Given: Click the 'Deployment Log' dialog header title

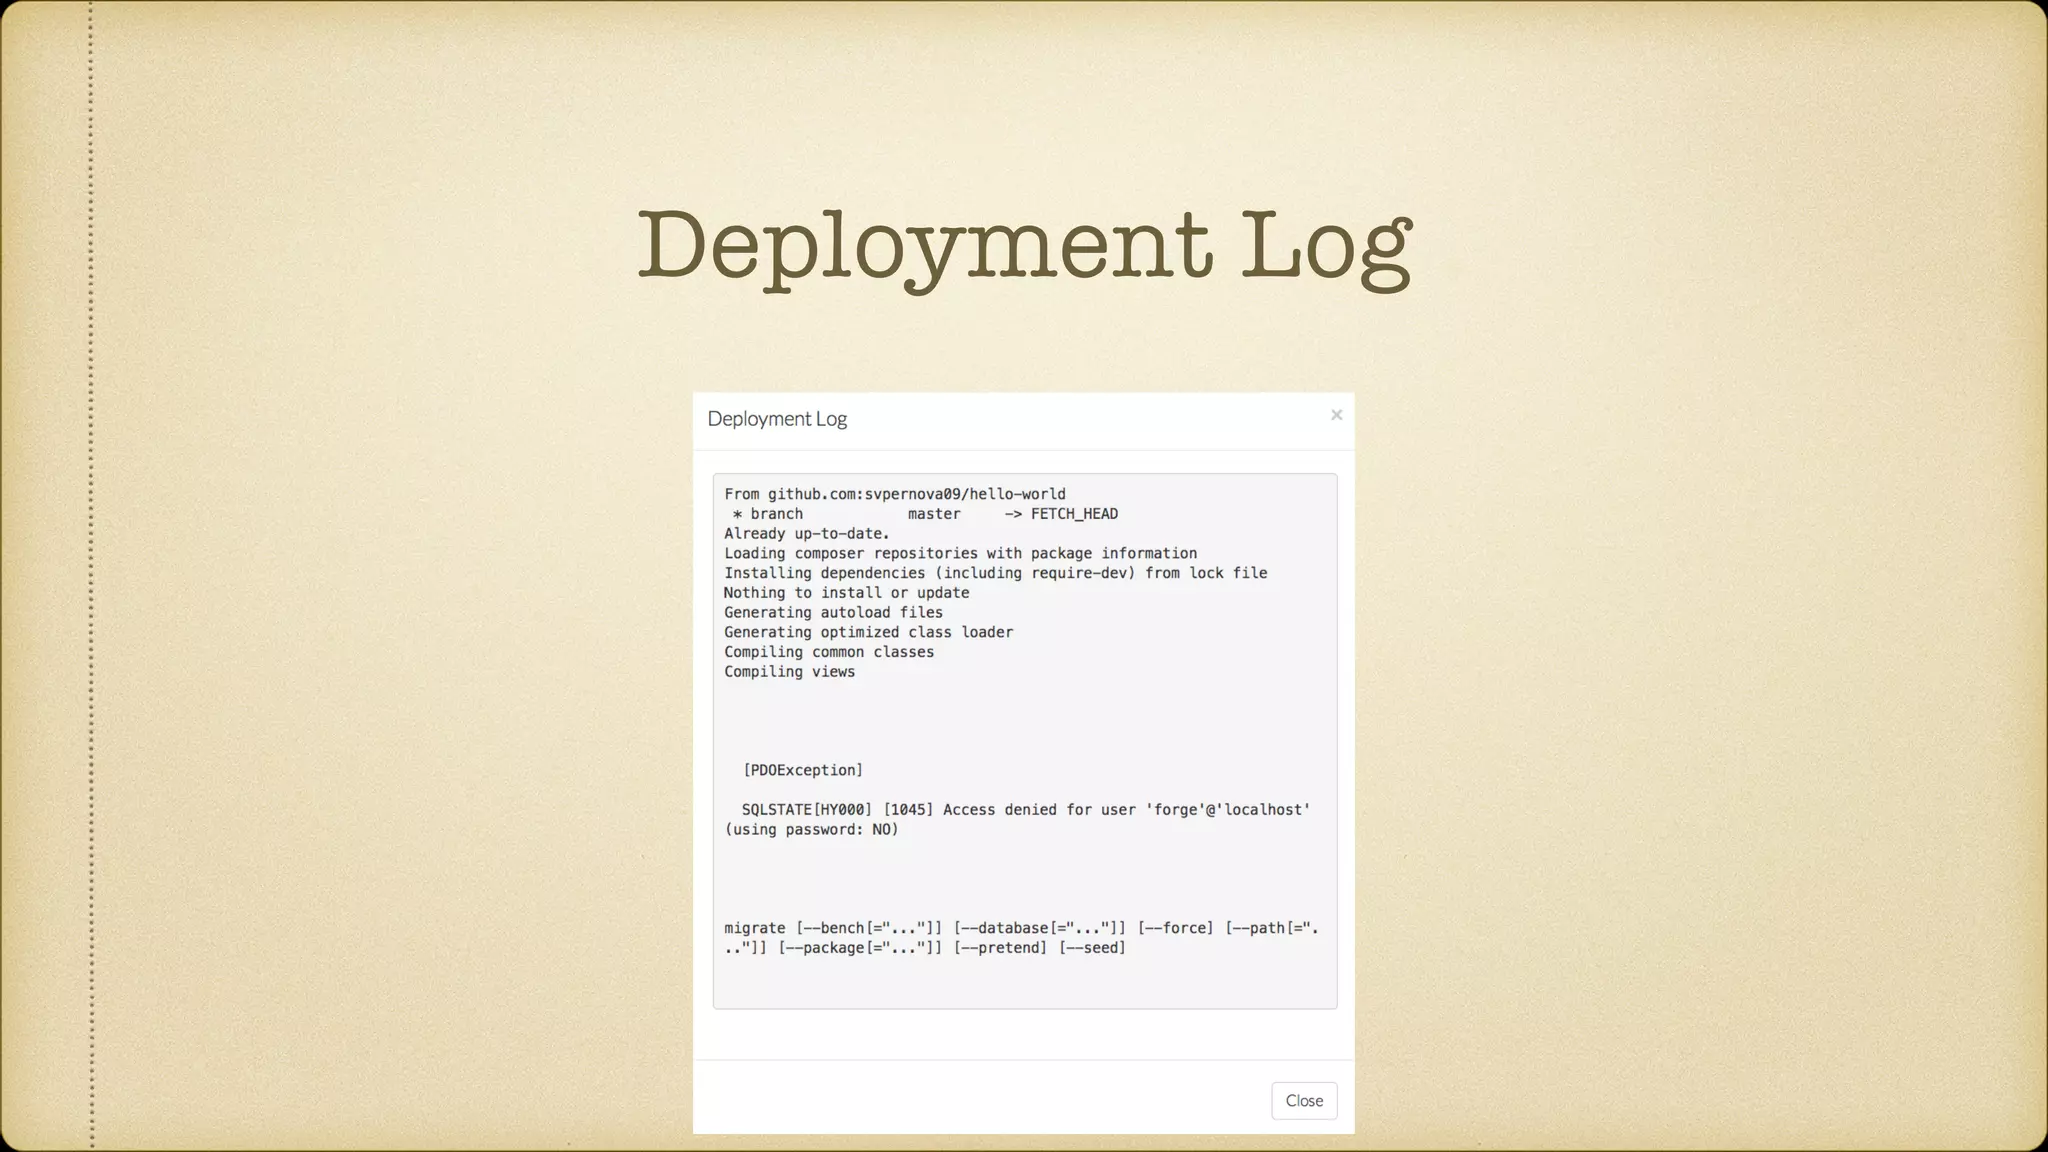Looking at the screenshot, I should 777,419.
